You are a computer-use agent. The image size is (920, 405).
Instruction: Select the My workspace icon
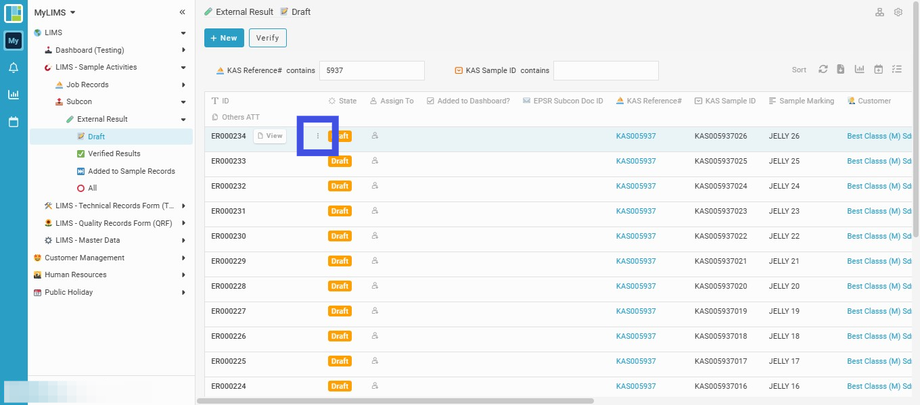coord(13,40)
